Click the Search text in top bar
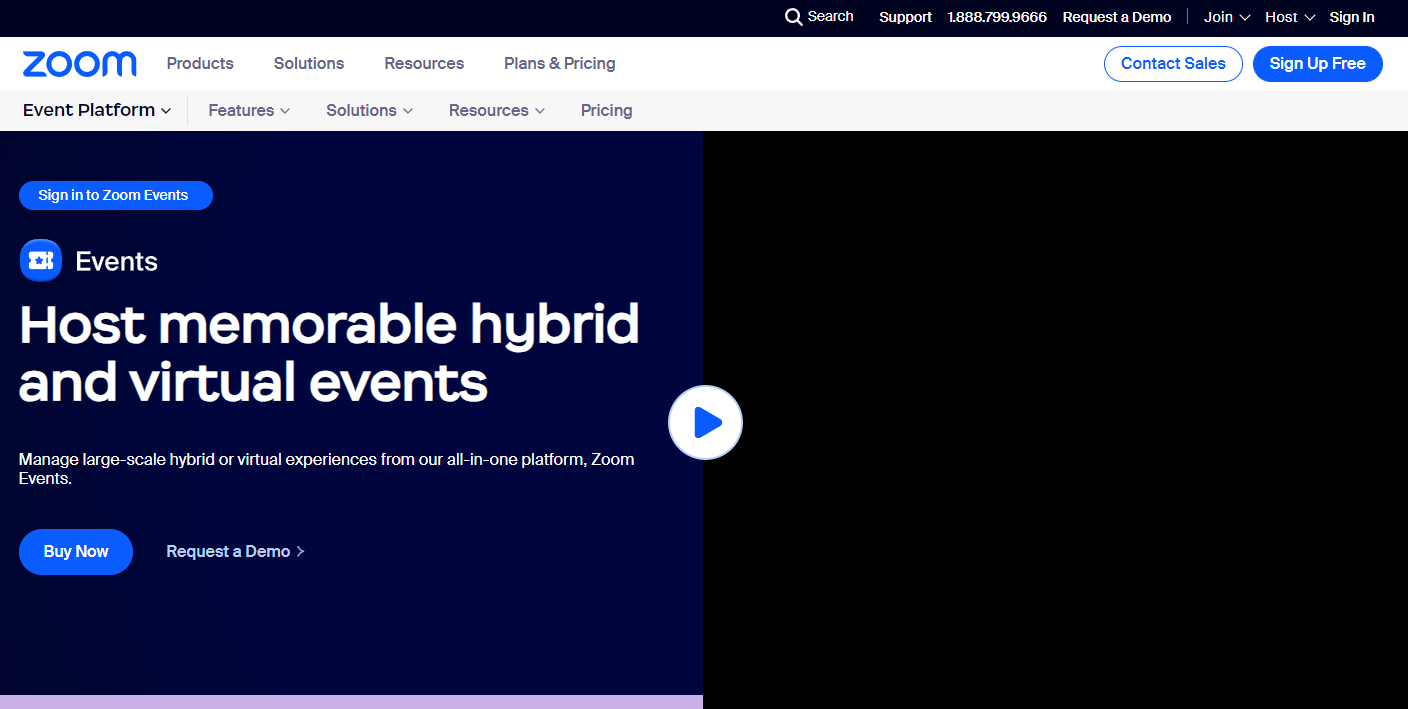 830,17
